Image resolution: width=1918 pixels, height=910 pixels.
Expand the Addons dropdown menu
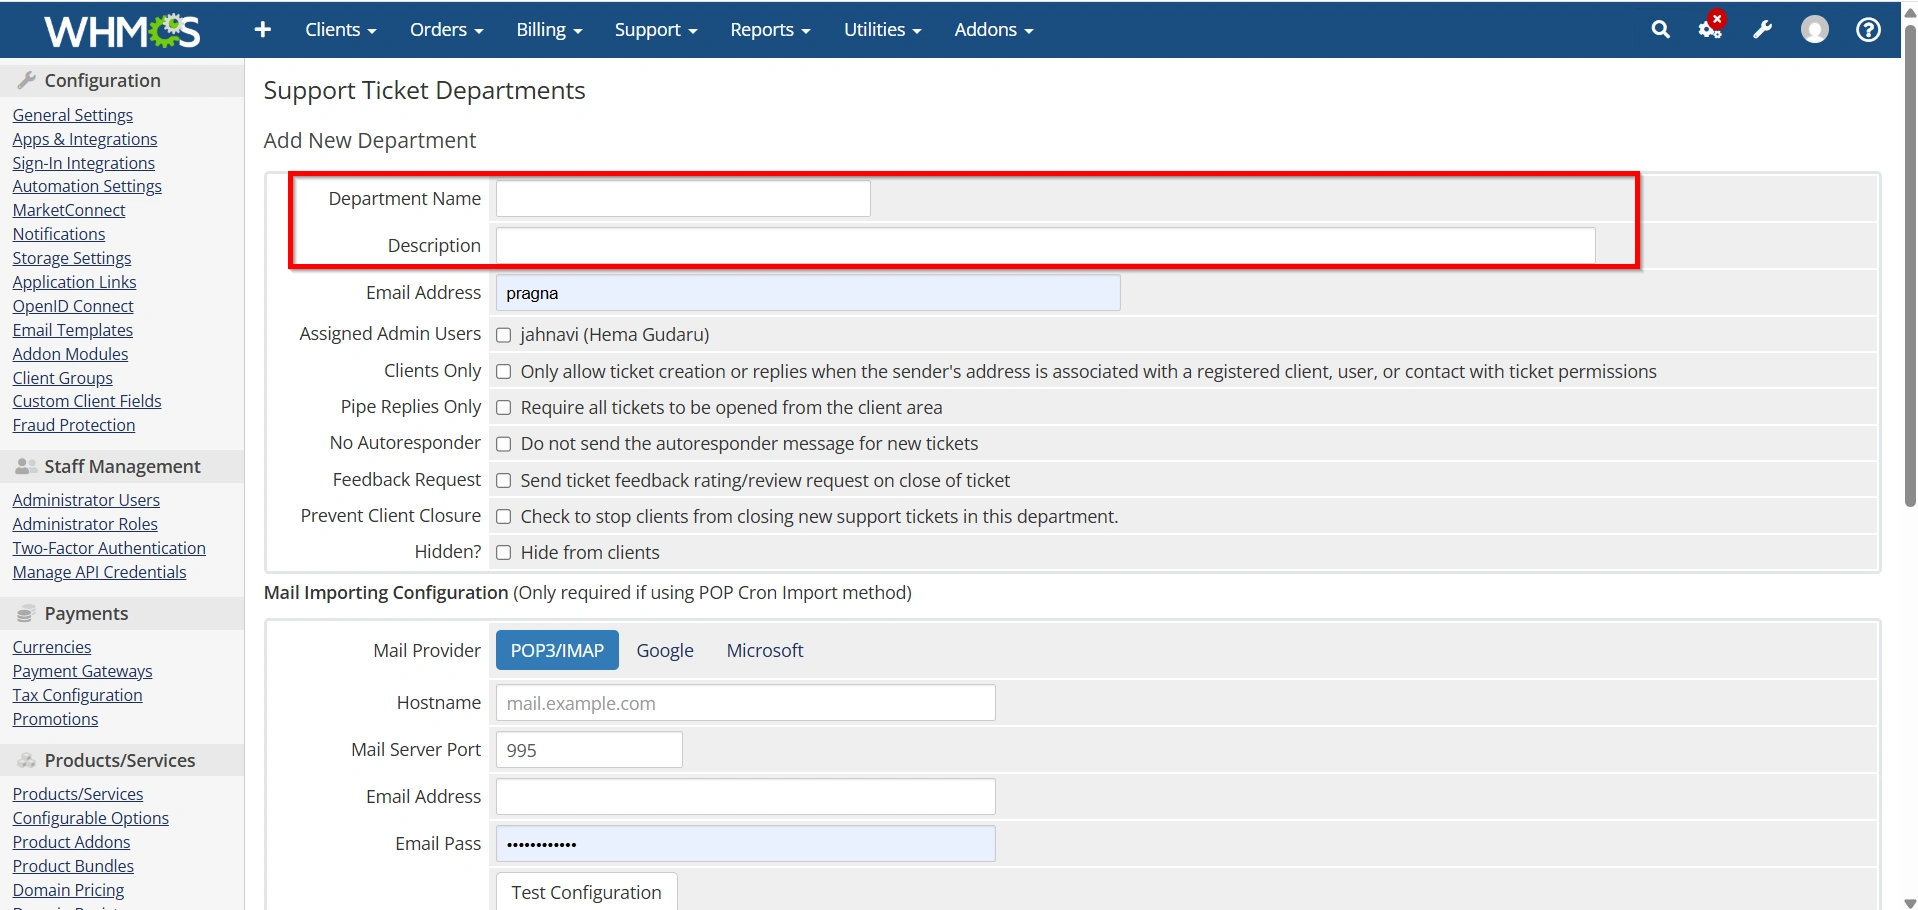click(994, 30)
